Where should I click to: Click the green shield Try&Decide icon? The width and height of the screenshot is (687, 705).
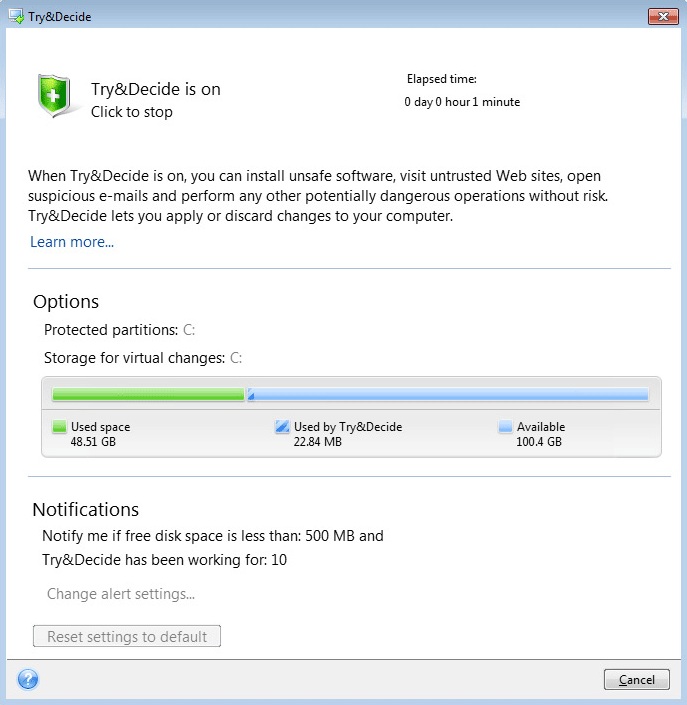pyautogui.click(x=54, y=96)
